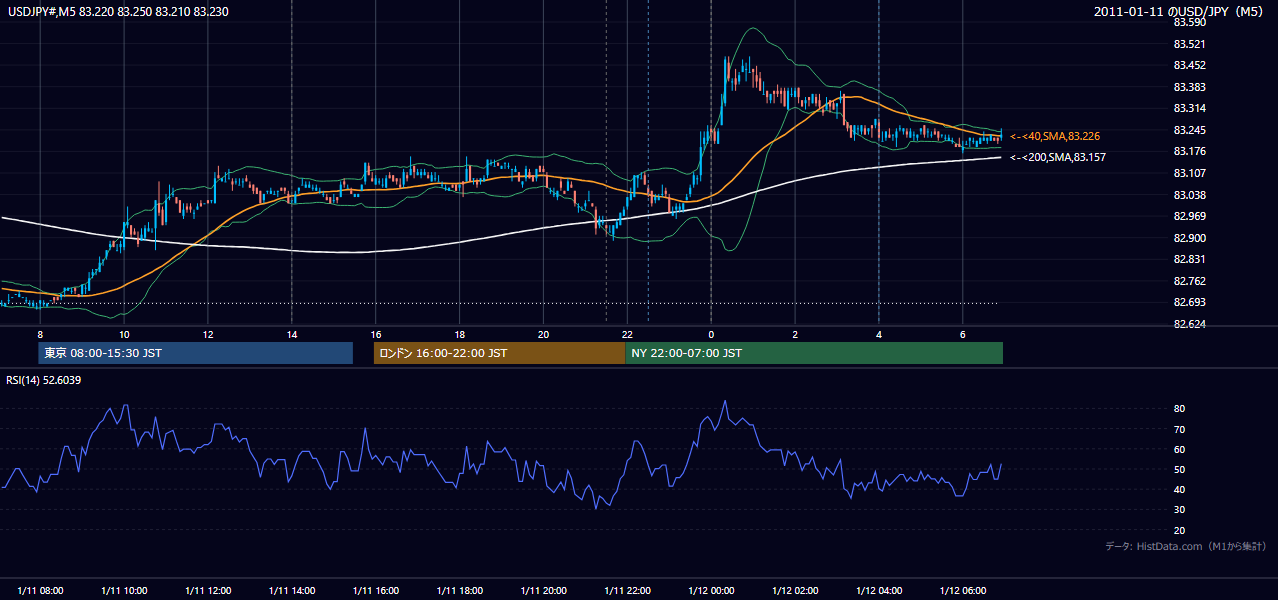Click hour tick 14 under price chart
This screenshot has height=600, width=1278.
tap(292, 334)
